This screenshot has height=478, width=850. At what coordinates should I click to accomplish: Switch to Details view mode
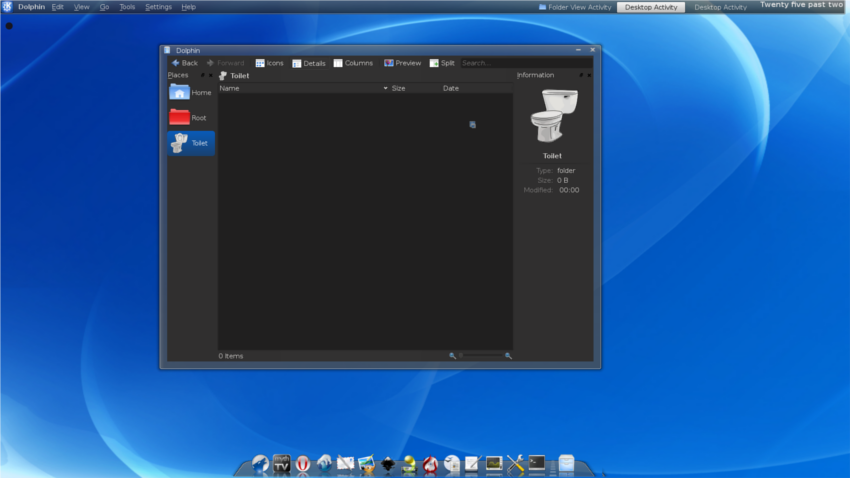pyautogui.click(x=308, y=63)
